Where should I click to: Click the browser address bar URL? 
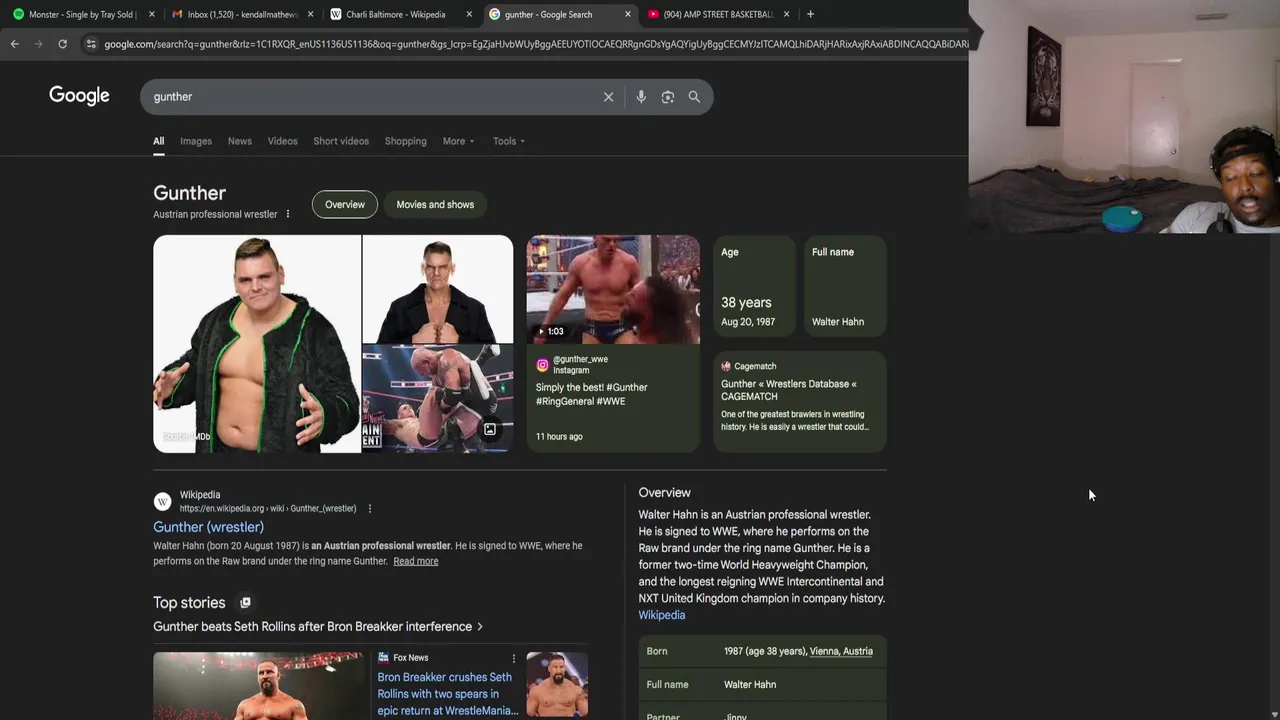click(535, 44)
